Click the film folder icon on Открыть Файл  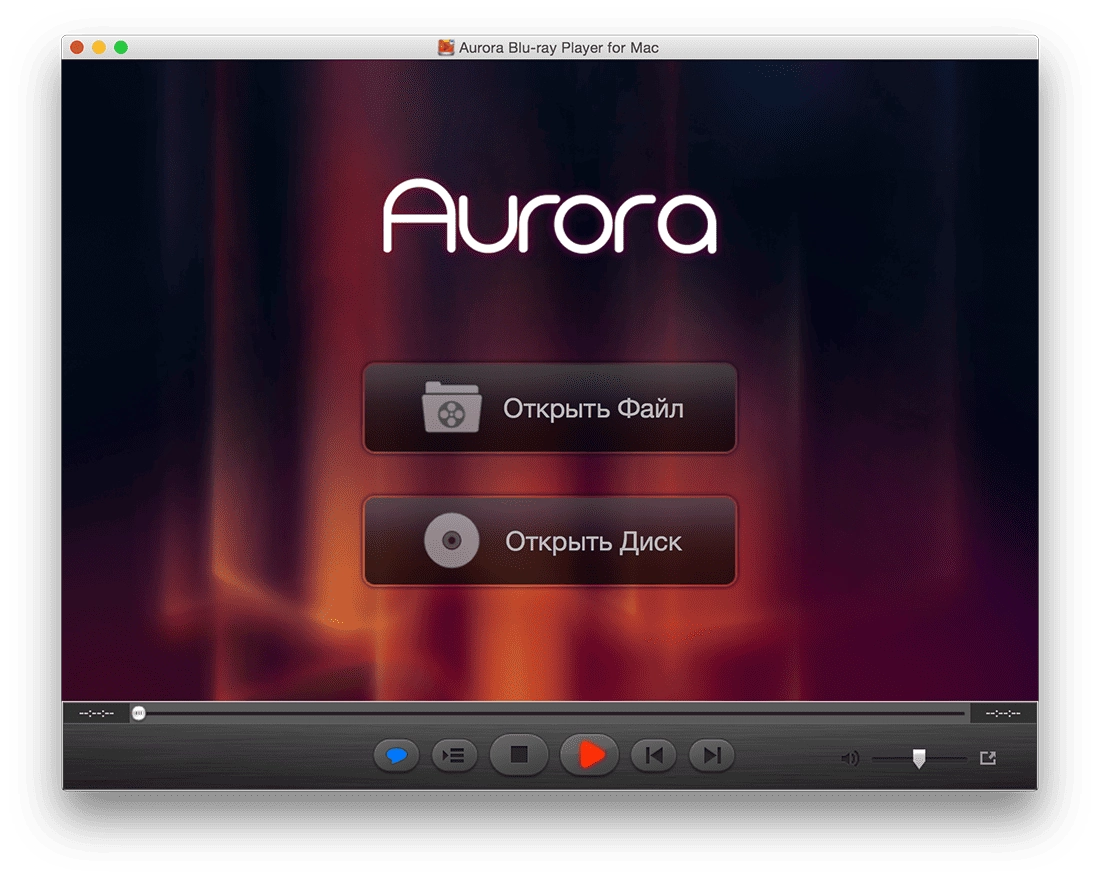(x=451, y=407)
